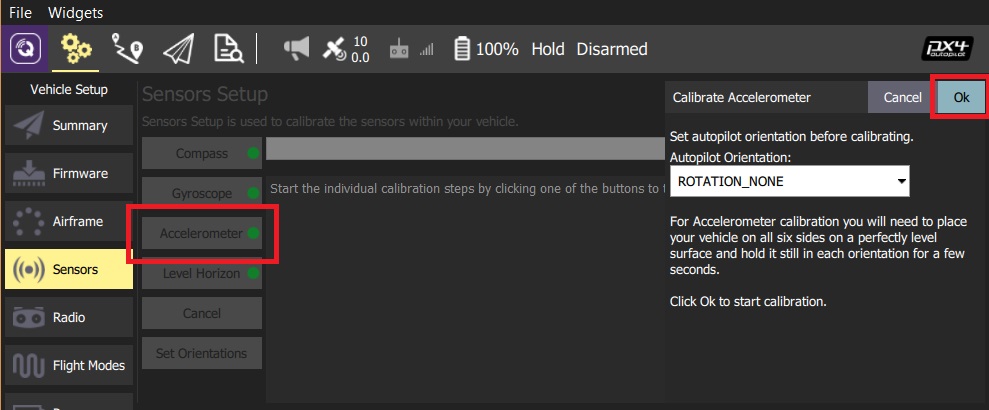Switch to Fly view paper plane icon
The width and height of the screenshot is (989, 410).
(x=177, y=49)
